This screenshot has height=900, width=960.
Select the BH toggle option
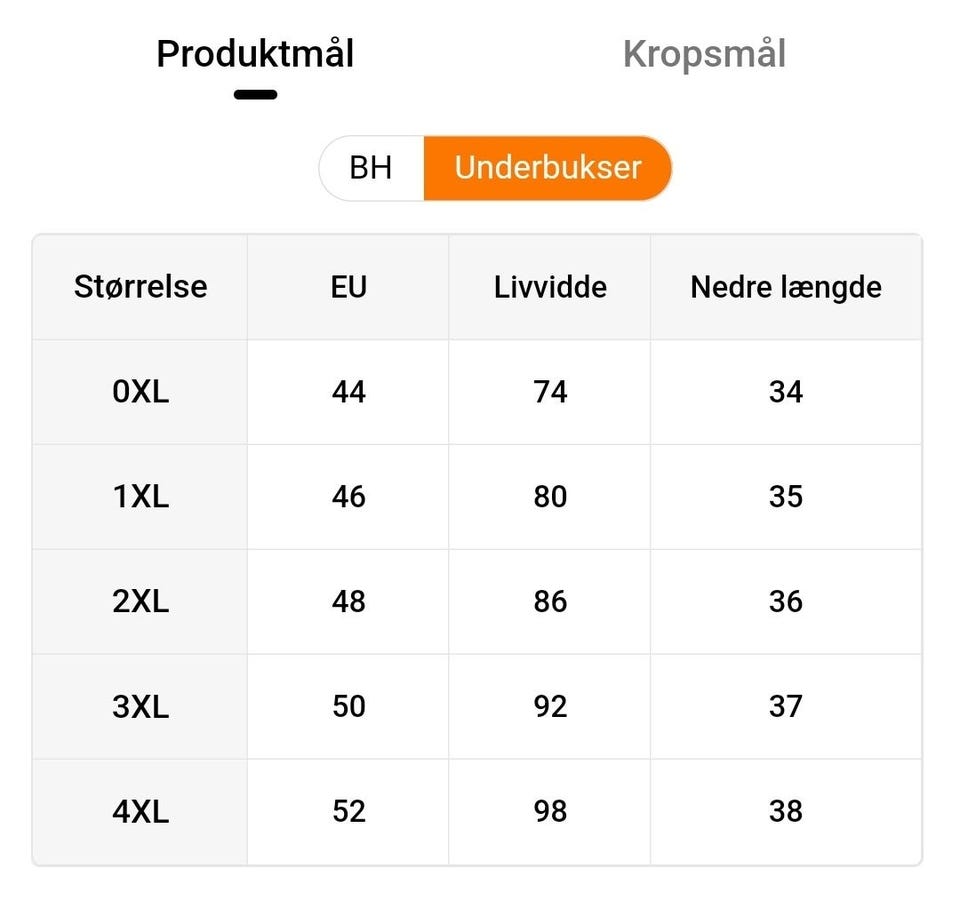click(371, 167)
